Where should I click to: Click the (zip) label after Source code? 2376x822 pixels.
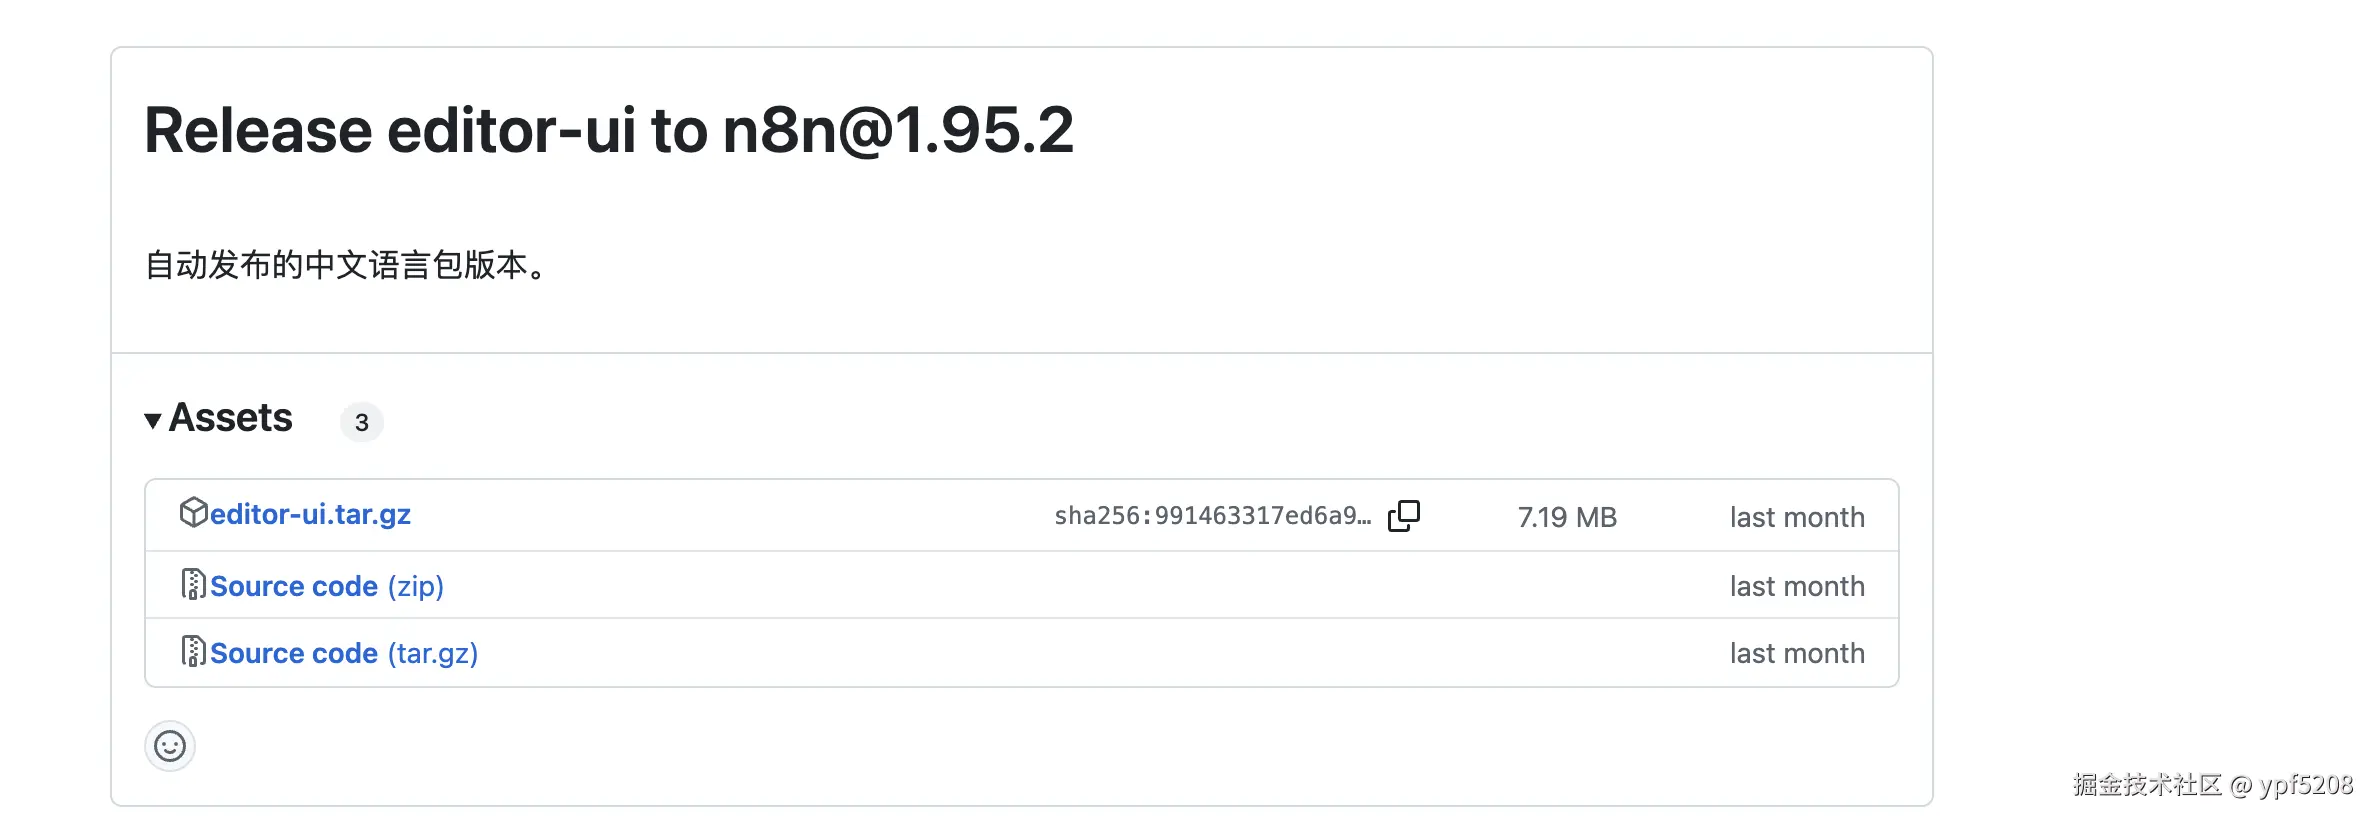416,586
